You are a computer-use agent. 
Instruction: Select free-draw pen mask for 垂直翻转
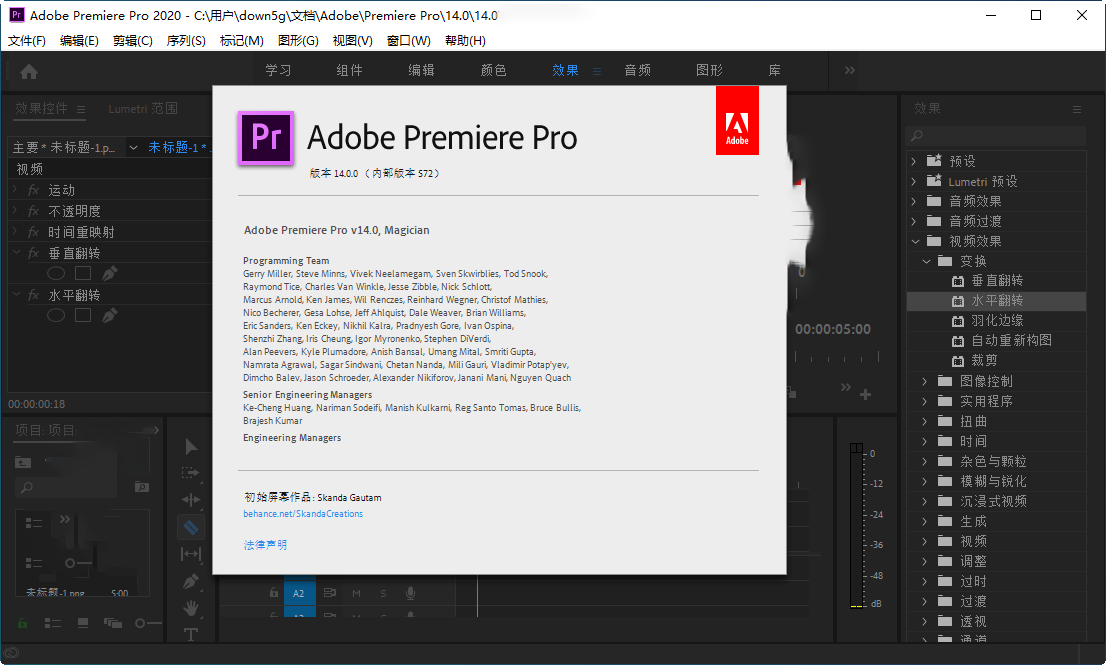pos(109,274)
